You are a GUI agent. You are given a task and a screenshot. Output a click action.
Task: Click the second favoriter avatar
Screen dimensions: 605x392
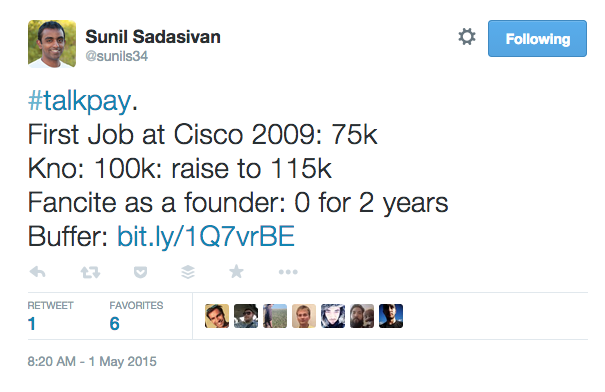click(x=246, y=316)
